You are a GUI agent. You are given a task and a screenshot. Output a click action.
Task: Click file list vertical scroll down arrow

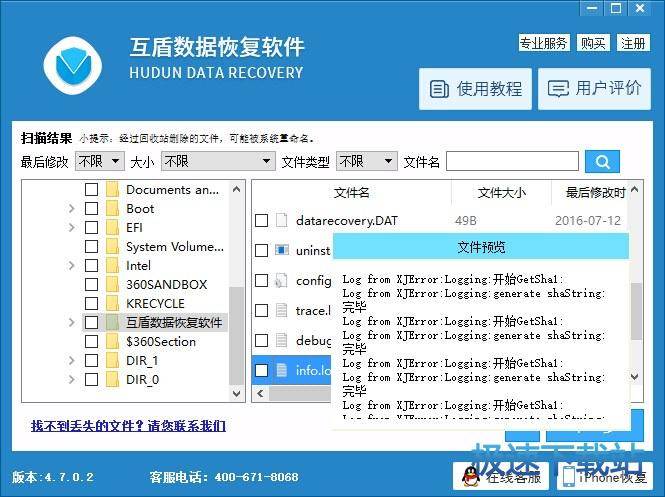[x=635, y=376]
